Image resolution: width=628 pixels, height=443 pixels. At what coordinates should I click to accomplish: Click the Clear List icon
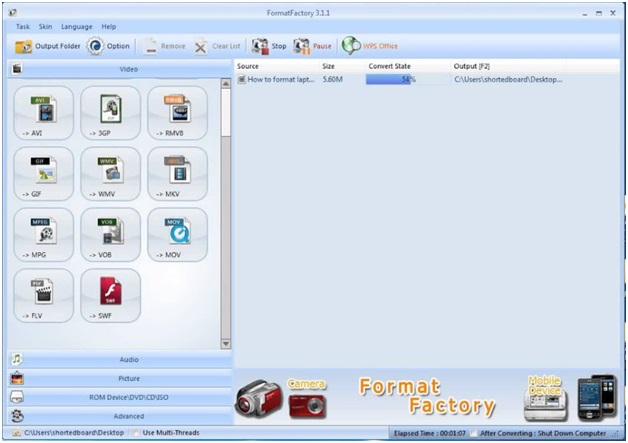[x=201, y=46]
